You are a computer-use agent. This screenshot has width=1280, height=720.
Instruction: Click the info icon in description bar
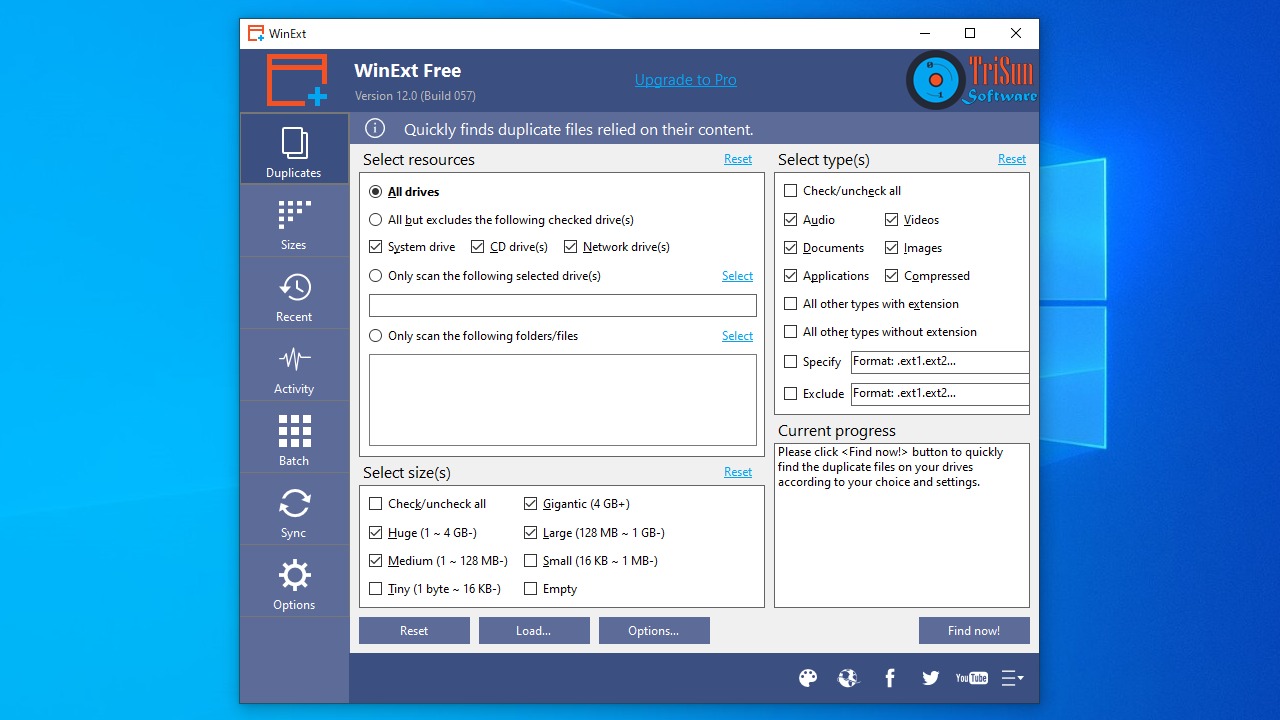(375, 128)
